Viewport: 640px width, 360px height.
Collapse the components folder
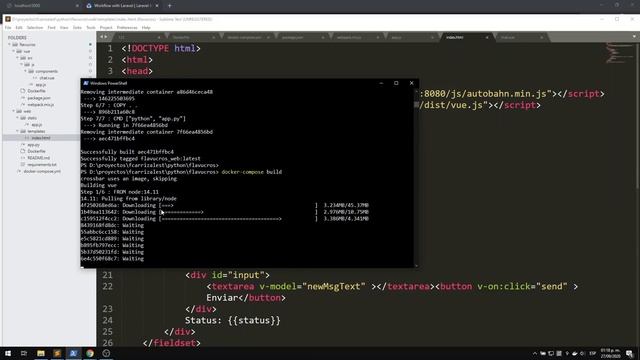[26, 71]
